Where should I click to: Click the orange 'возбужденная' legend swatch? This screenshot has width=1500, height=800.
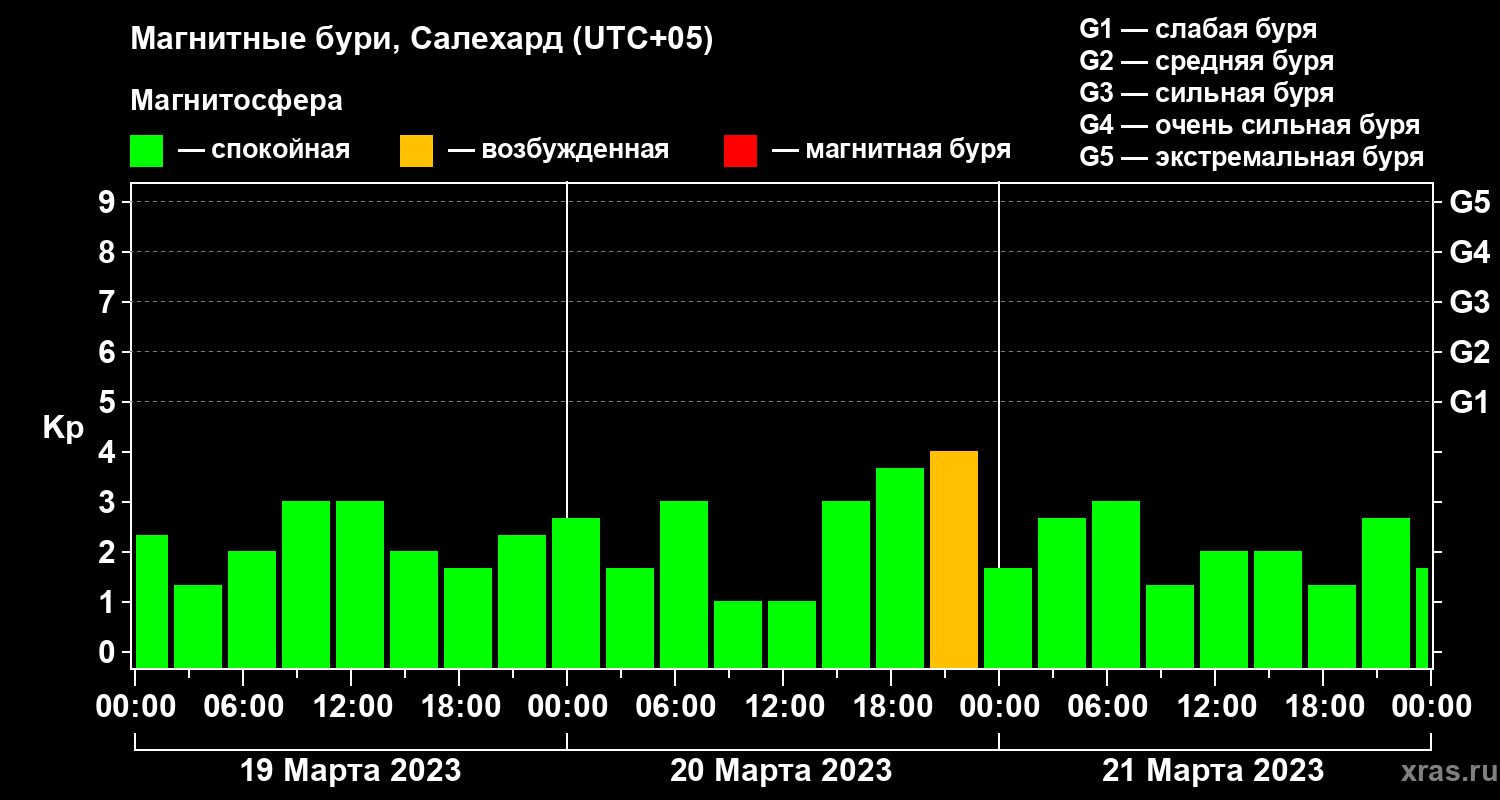coord(416,151)
